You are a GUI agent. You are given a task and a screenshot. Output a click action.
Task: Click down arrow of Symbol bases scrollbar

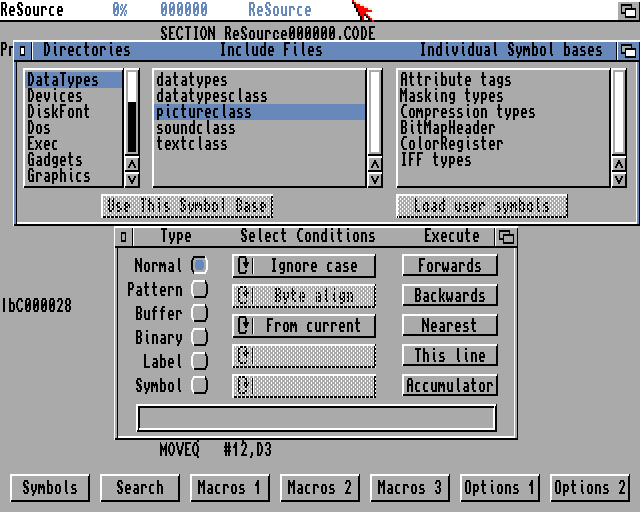pyautogui.click(x=619, y=179)
